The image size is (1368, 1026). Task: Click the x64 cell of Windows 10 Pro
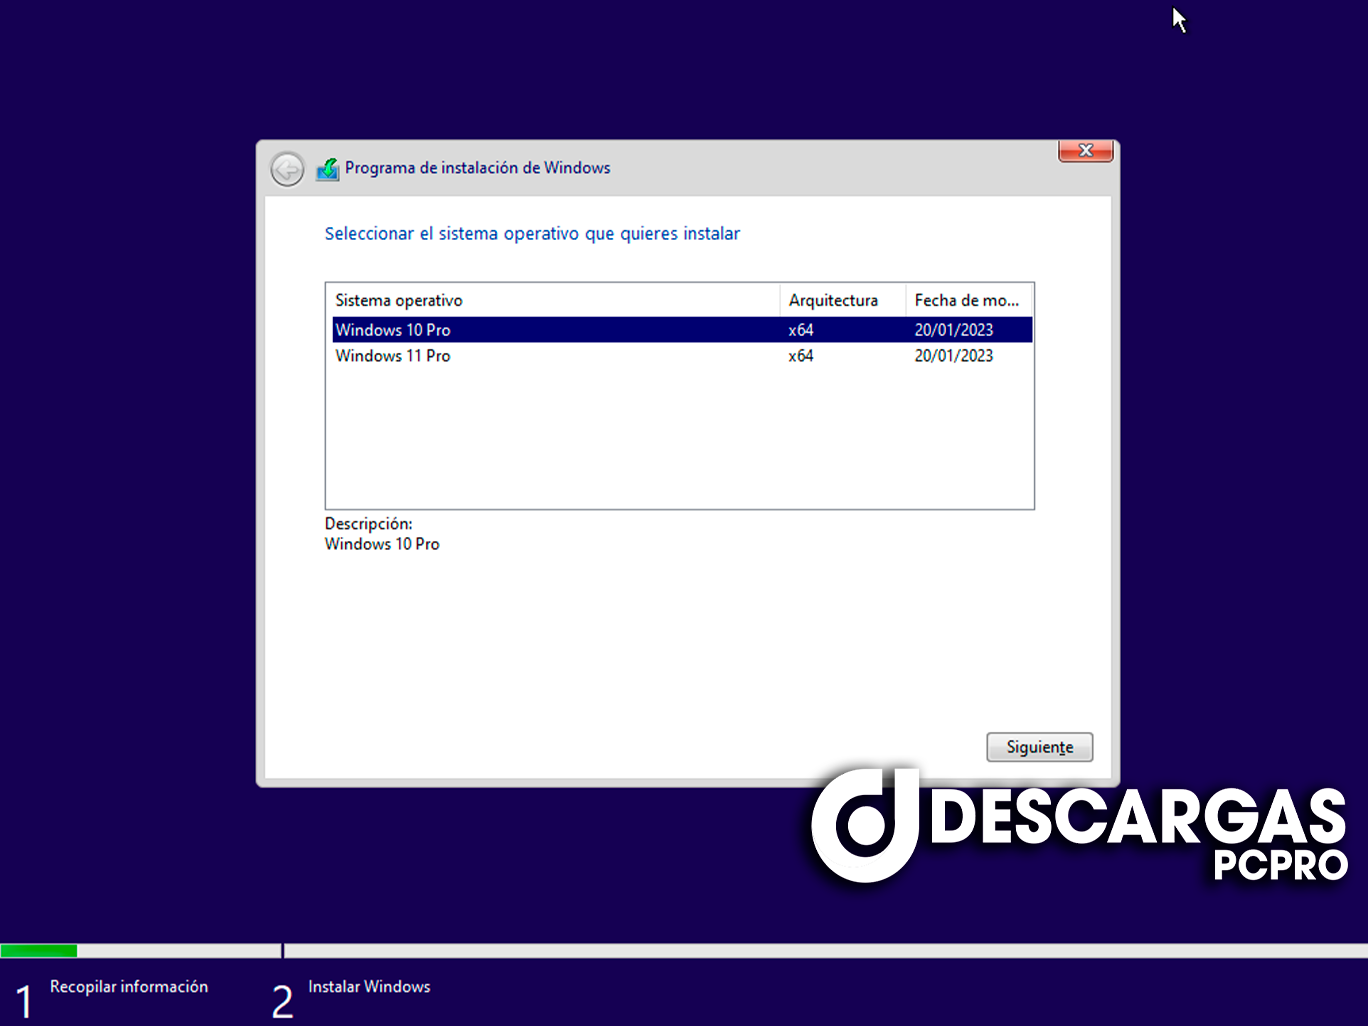(x=801, y=330)
